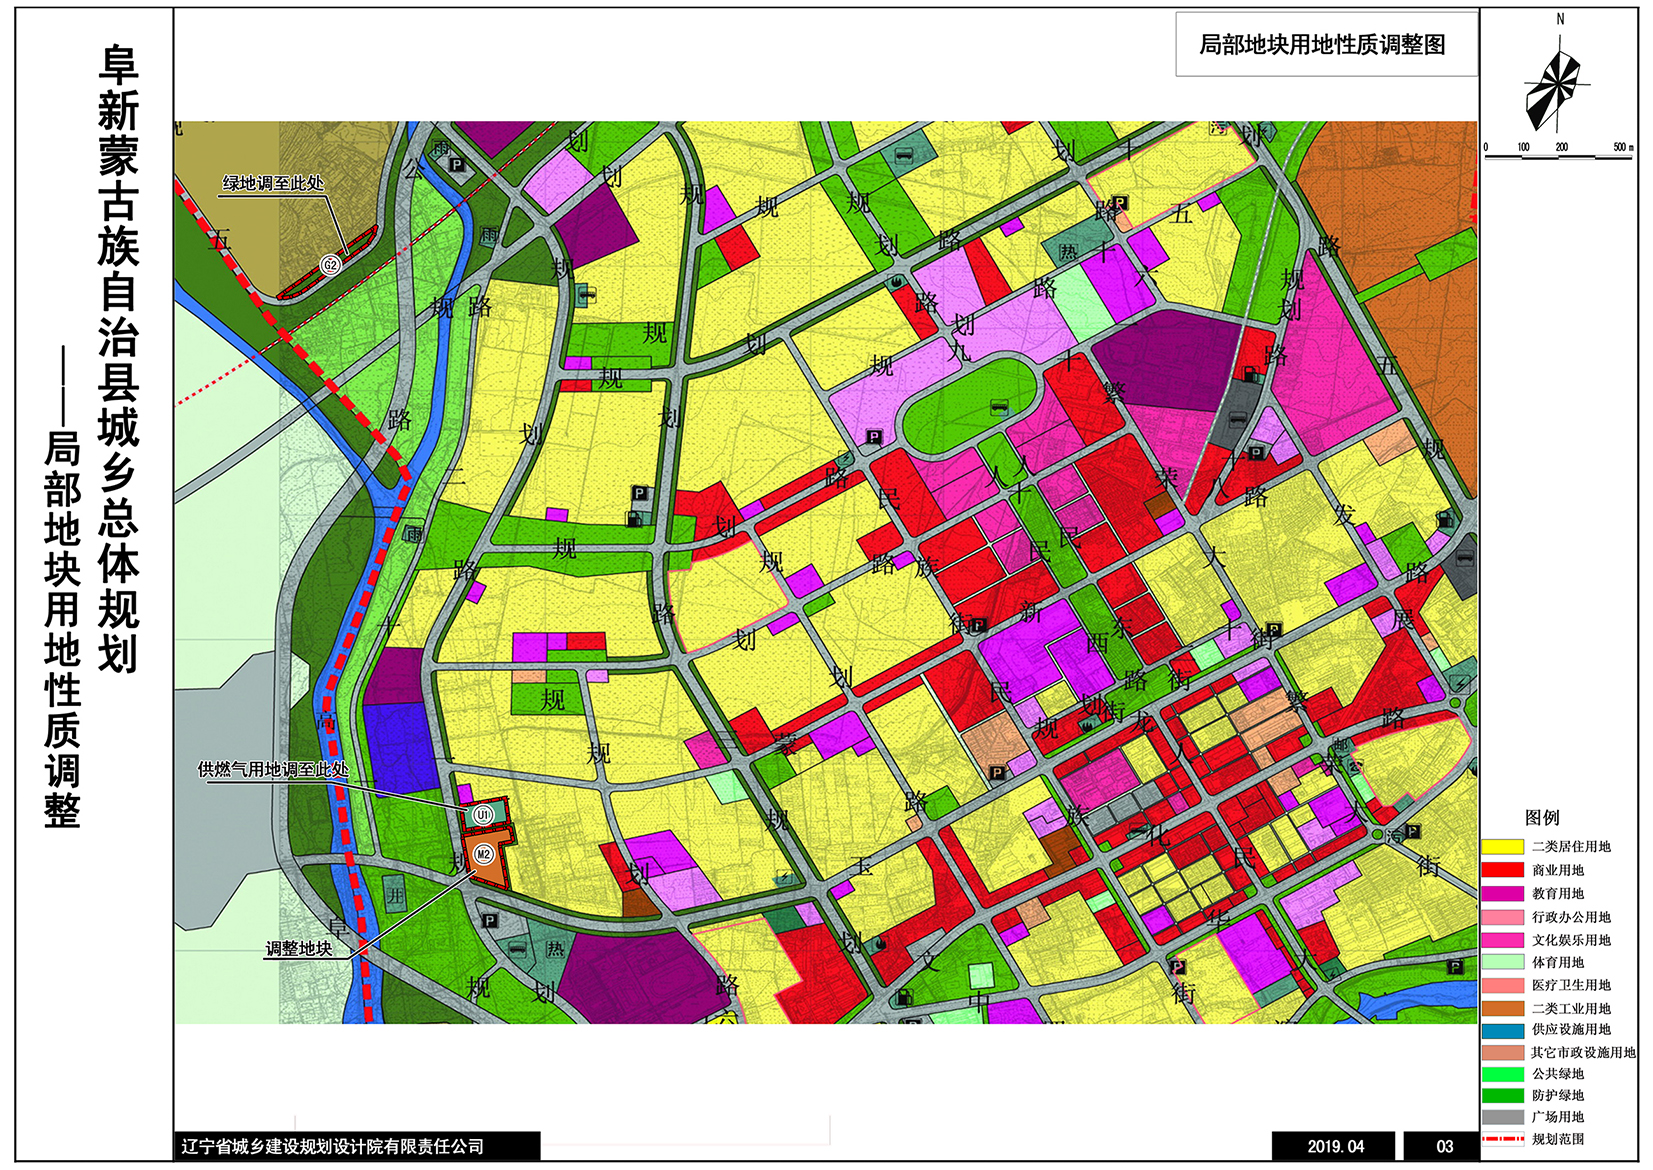
Task: Click the bus icon inside the green oval stadium
Action: click(x=998, y=407)
